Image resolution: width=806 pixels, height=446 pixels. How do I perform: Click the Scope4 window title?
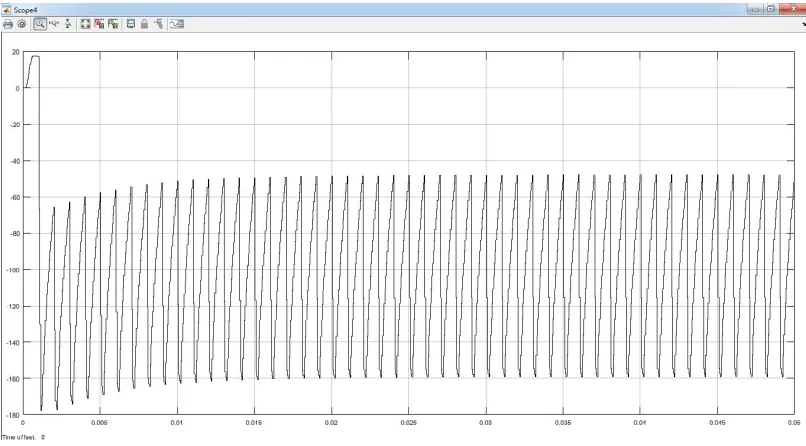[x=26, y=10]
